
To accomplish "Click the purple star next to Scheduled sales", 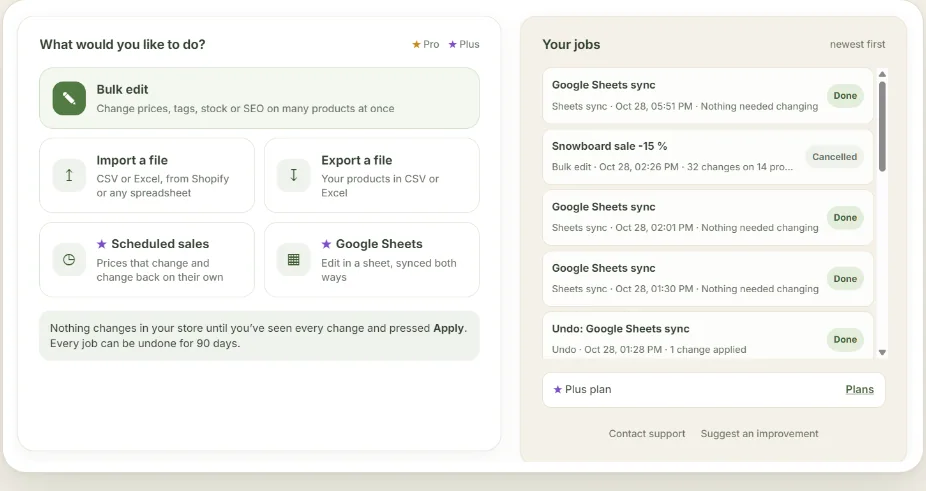I will point(102,244).
